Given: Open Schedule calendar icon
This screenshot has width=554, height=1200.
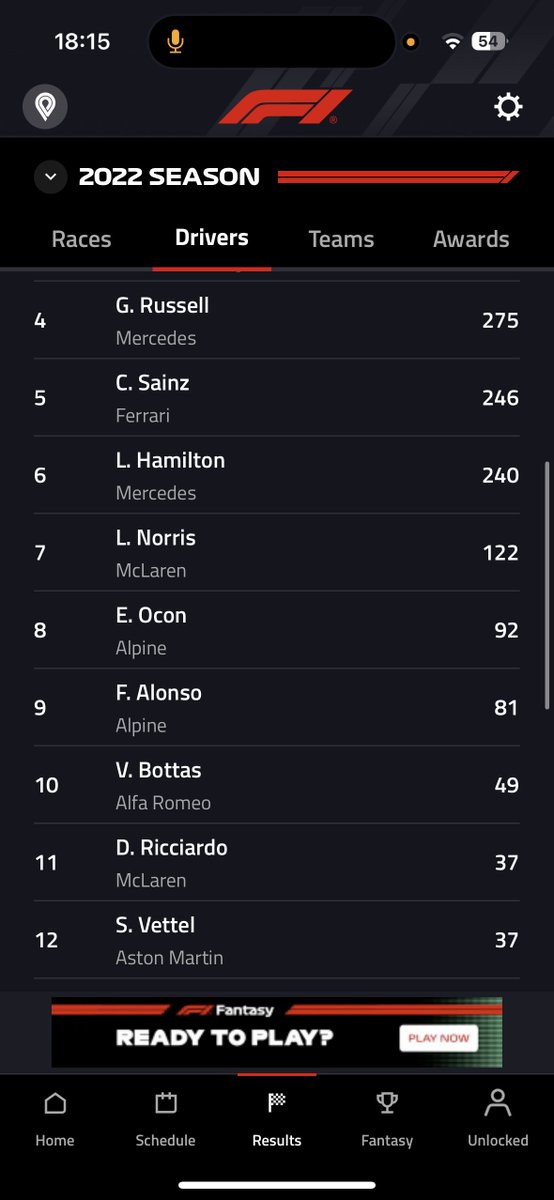Looking at the screenshot, I should [x=166, y=1104].
